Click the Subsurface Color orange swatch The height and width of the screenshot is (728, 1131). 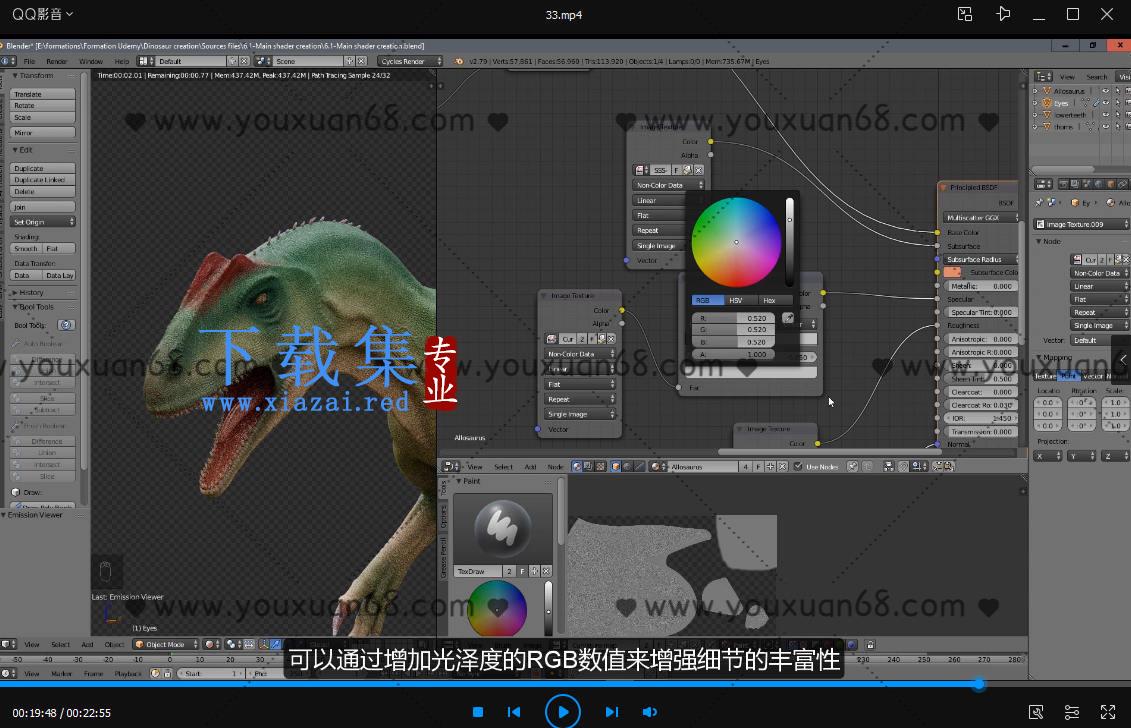(952, 273)
